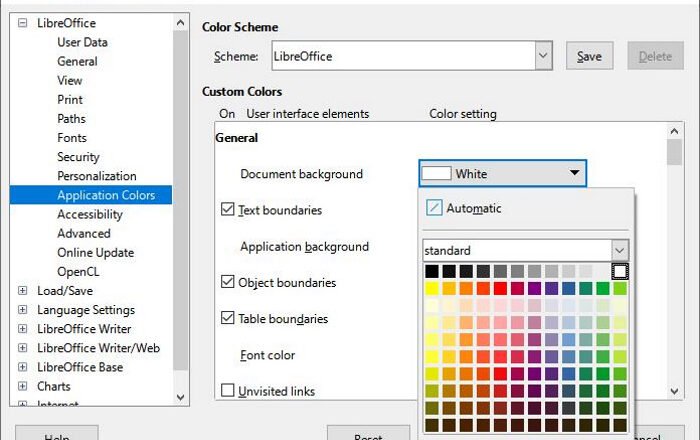Pick the bright yellow swatch in the second row

point(432,288)
